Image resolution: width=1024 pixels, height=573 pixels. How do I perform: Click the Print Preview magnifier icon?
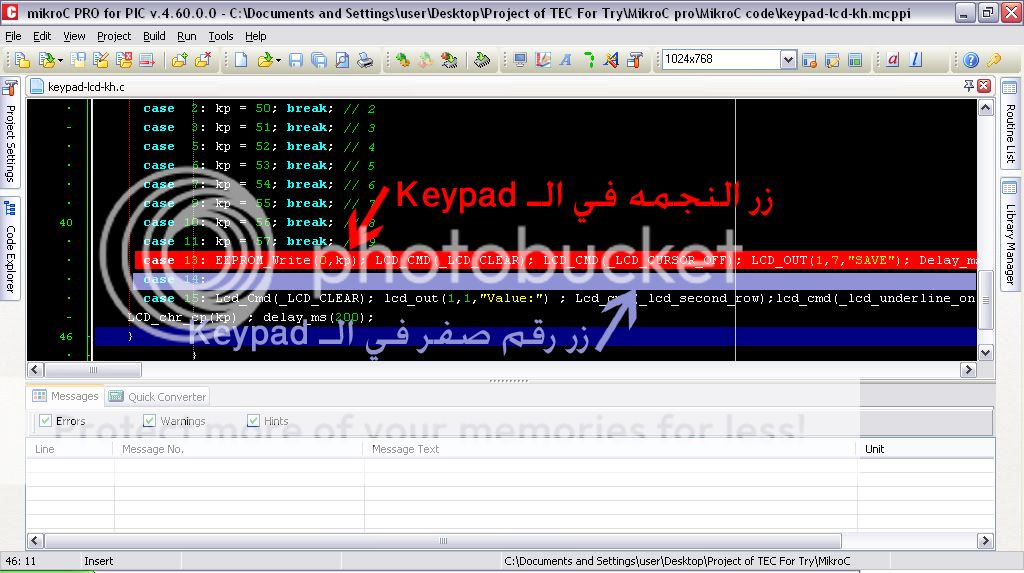pos(342,60)
